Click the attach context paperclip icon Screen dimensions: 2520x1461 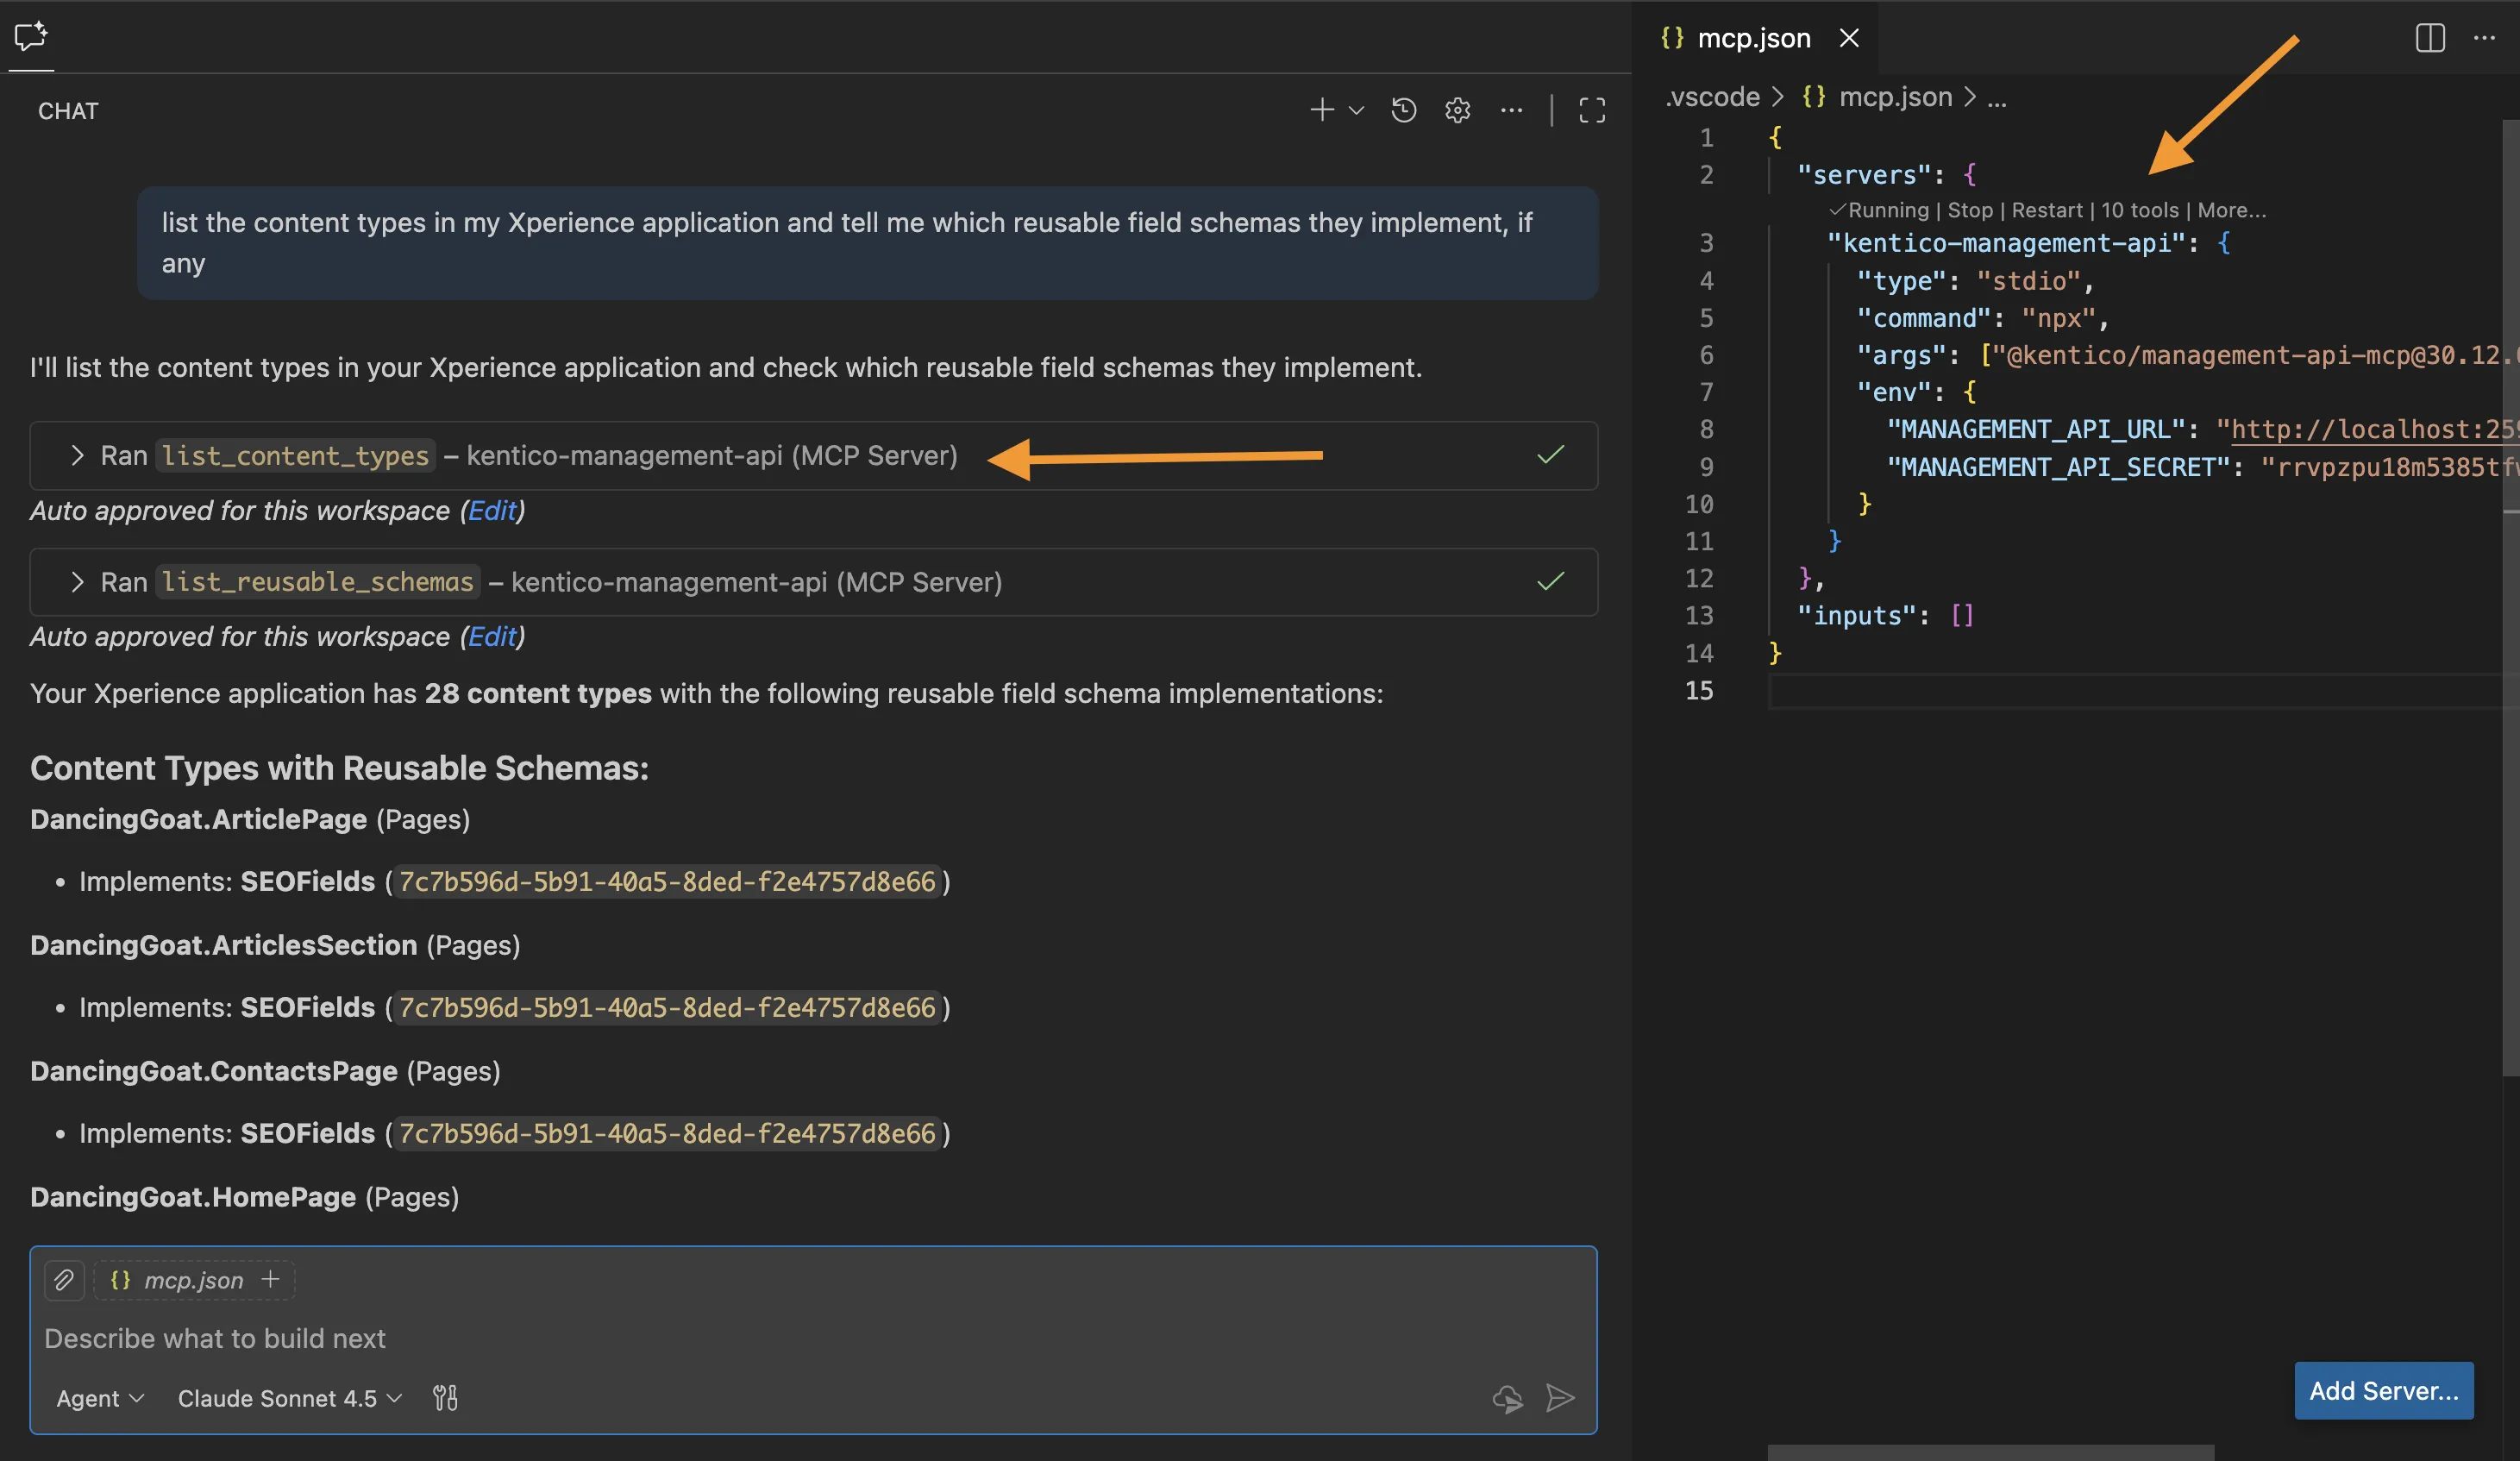coord(64,1280)
